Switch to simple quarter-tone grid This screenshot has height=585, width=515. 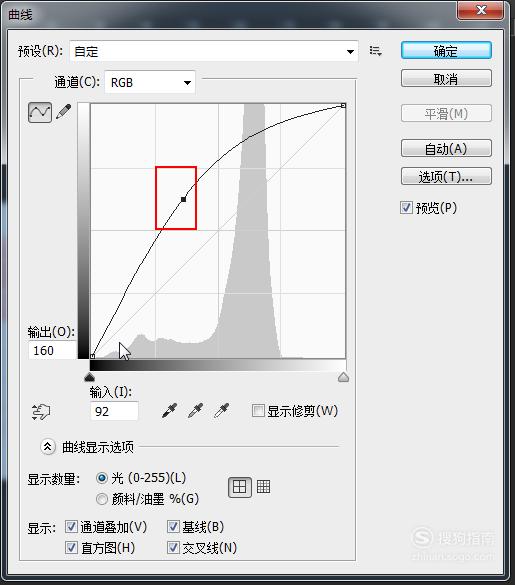(x=240, y=487)
